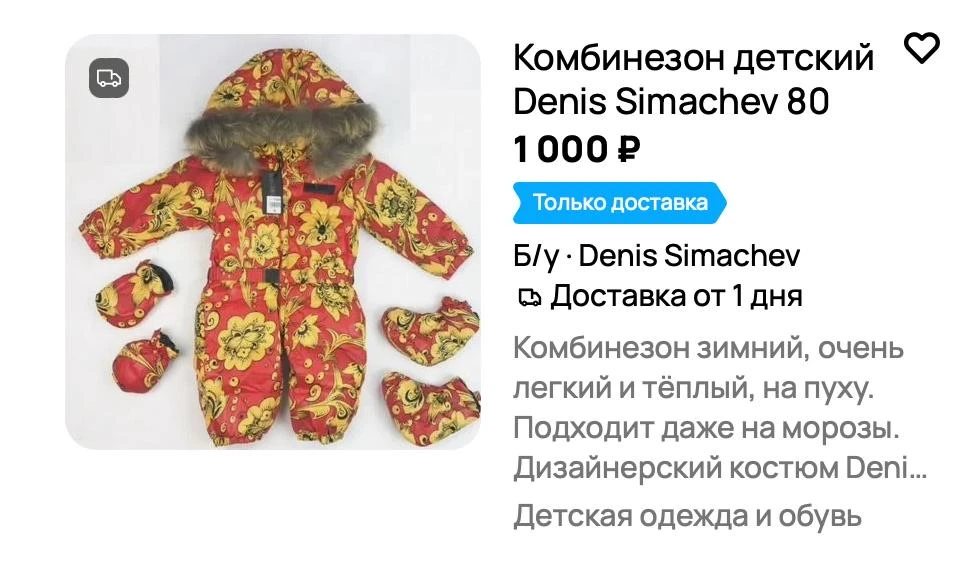Image resolution: width=964 pixels, height=572 pixels.
Task: Click the Denis Simachev brand label
Action: click(689, 256)
